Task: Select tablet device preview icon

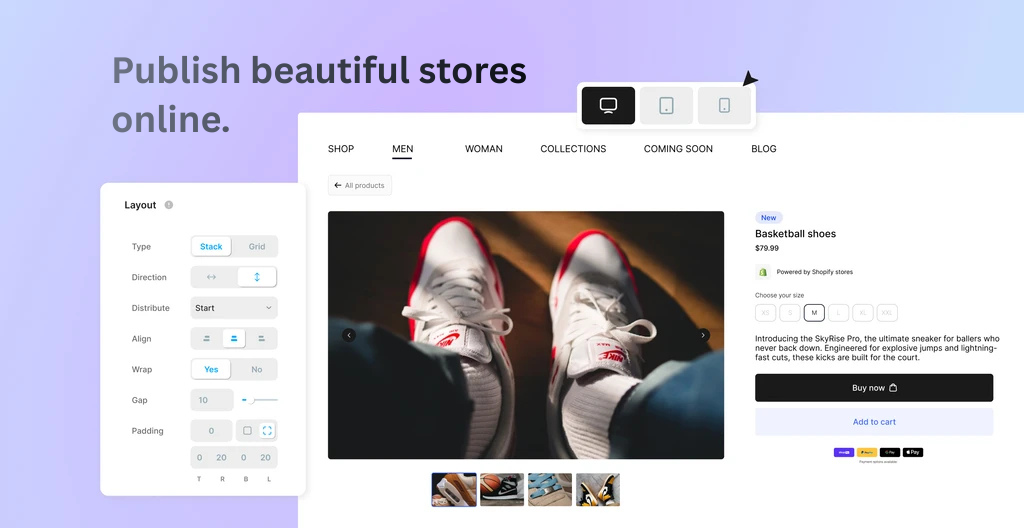Action: [x=666, y=105]
